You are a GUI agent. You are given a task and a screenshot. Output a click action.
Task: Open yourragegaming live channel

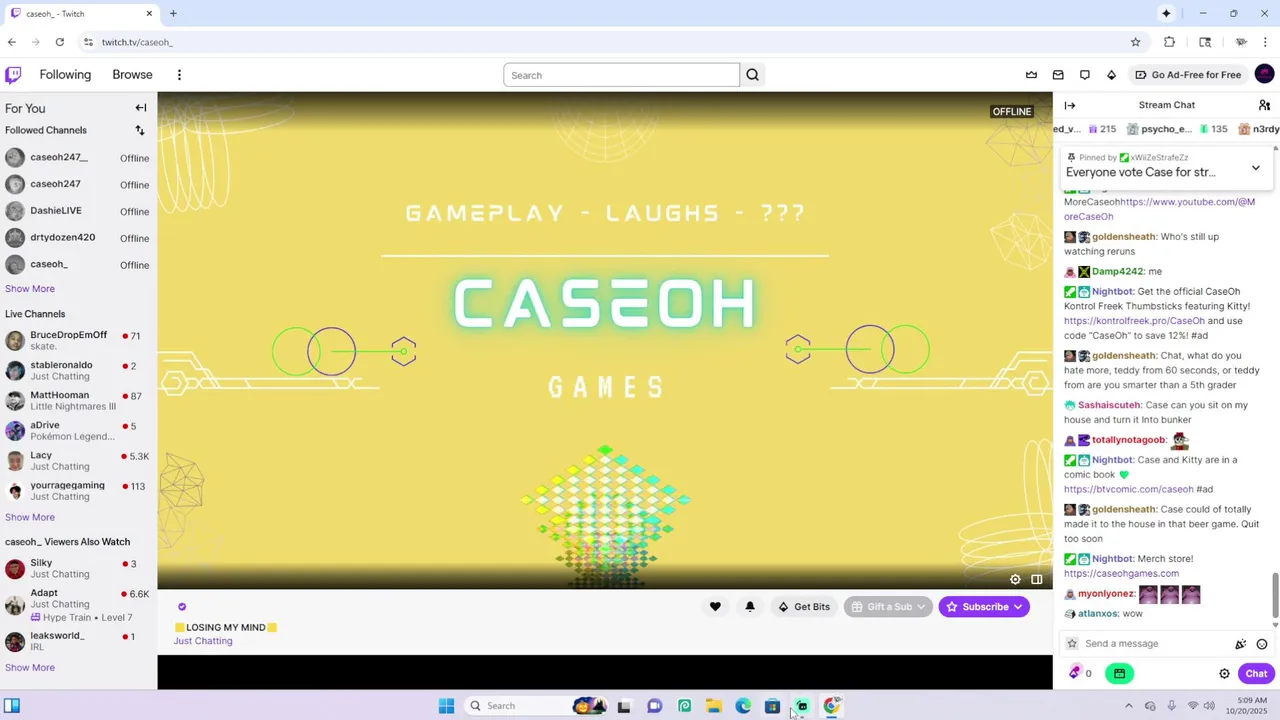coord(78,491)
